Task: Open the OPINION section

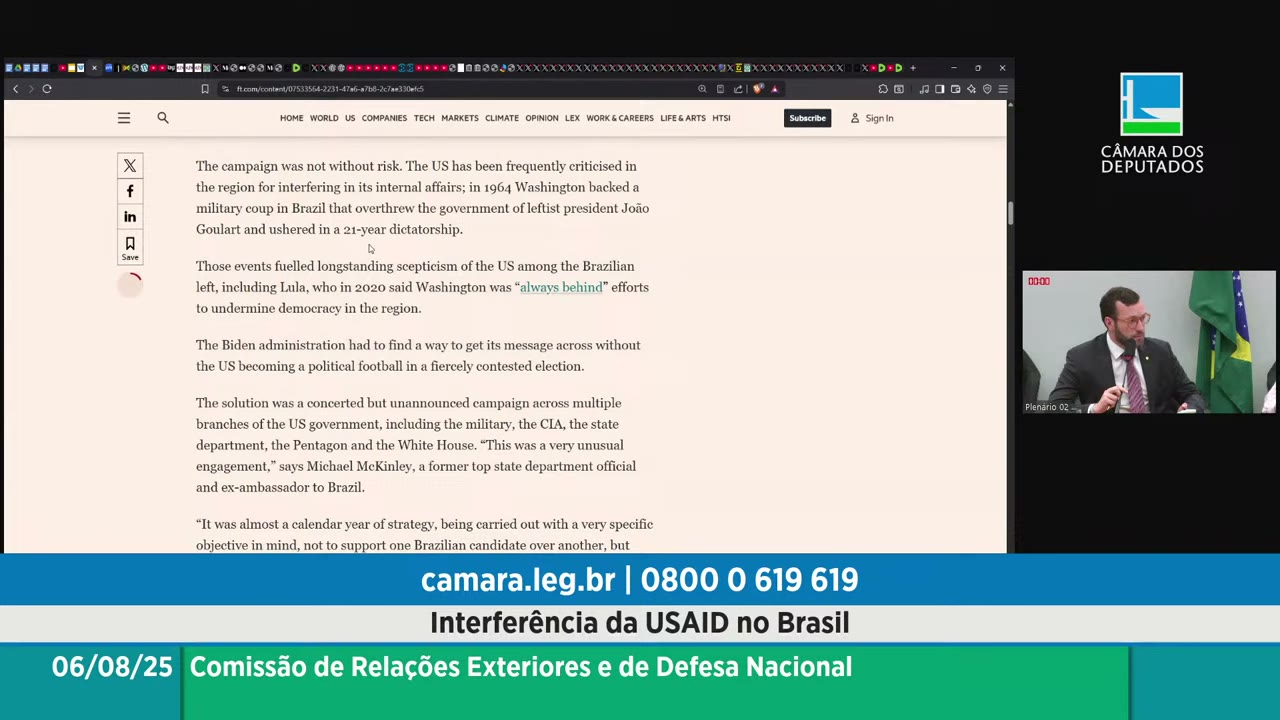Action: pyautogui.click(x=542, y=118)
